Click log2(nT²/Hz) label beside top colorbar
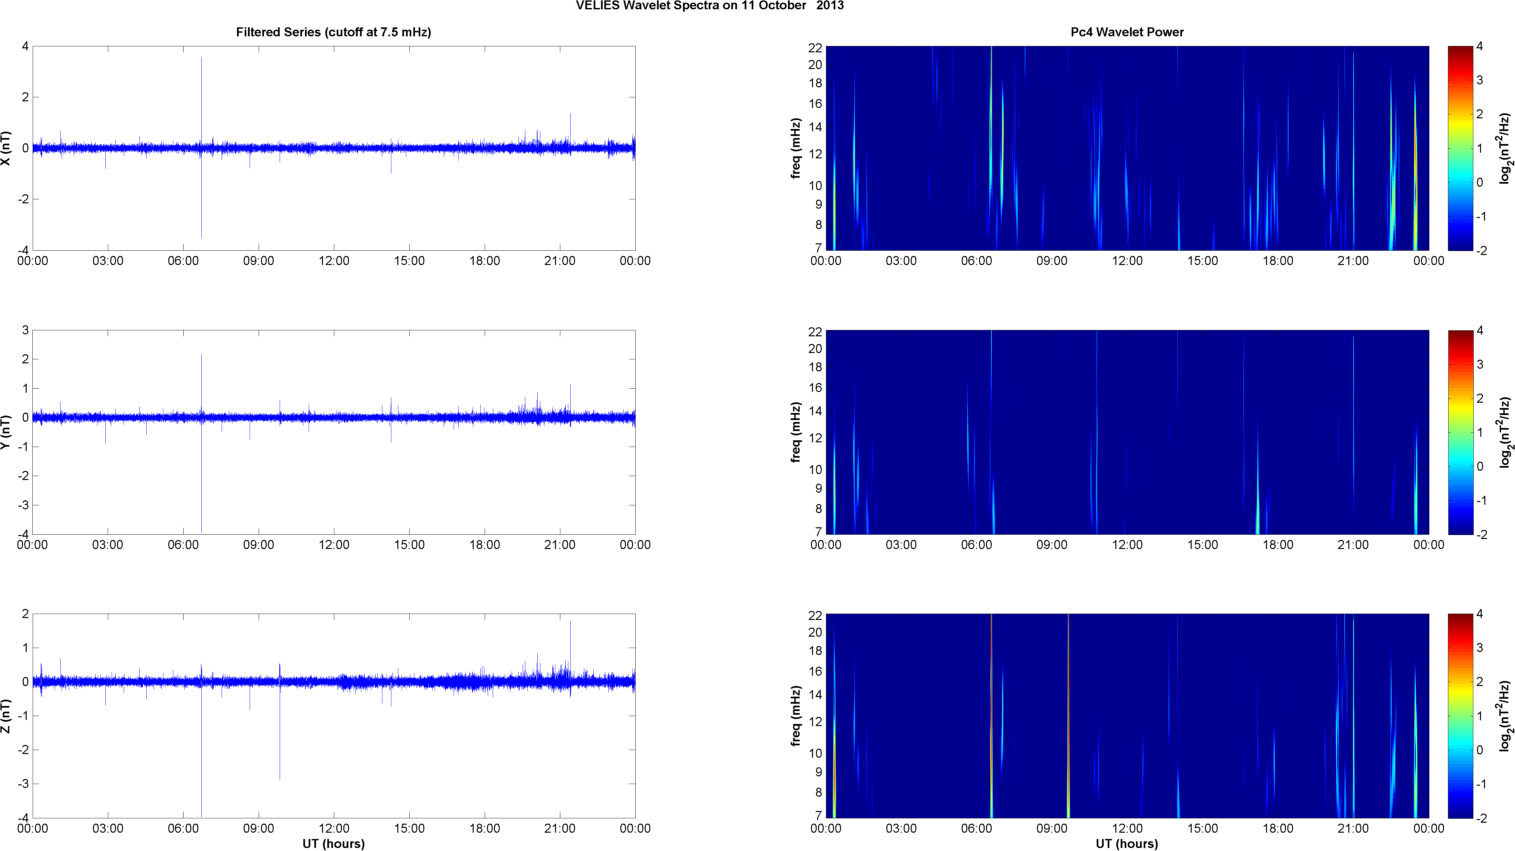 tap(1505, 148)
